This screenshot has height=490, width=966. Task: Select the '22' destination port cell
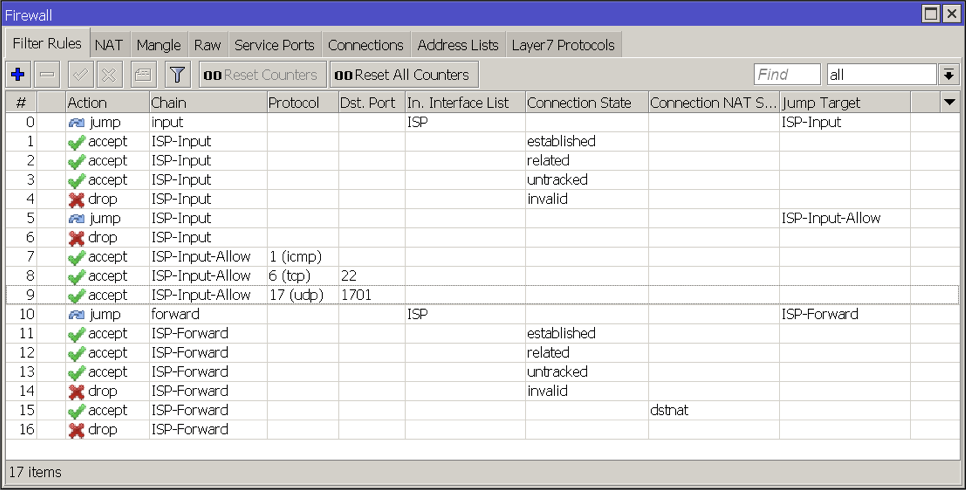(x=349, y=276)
